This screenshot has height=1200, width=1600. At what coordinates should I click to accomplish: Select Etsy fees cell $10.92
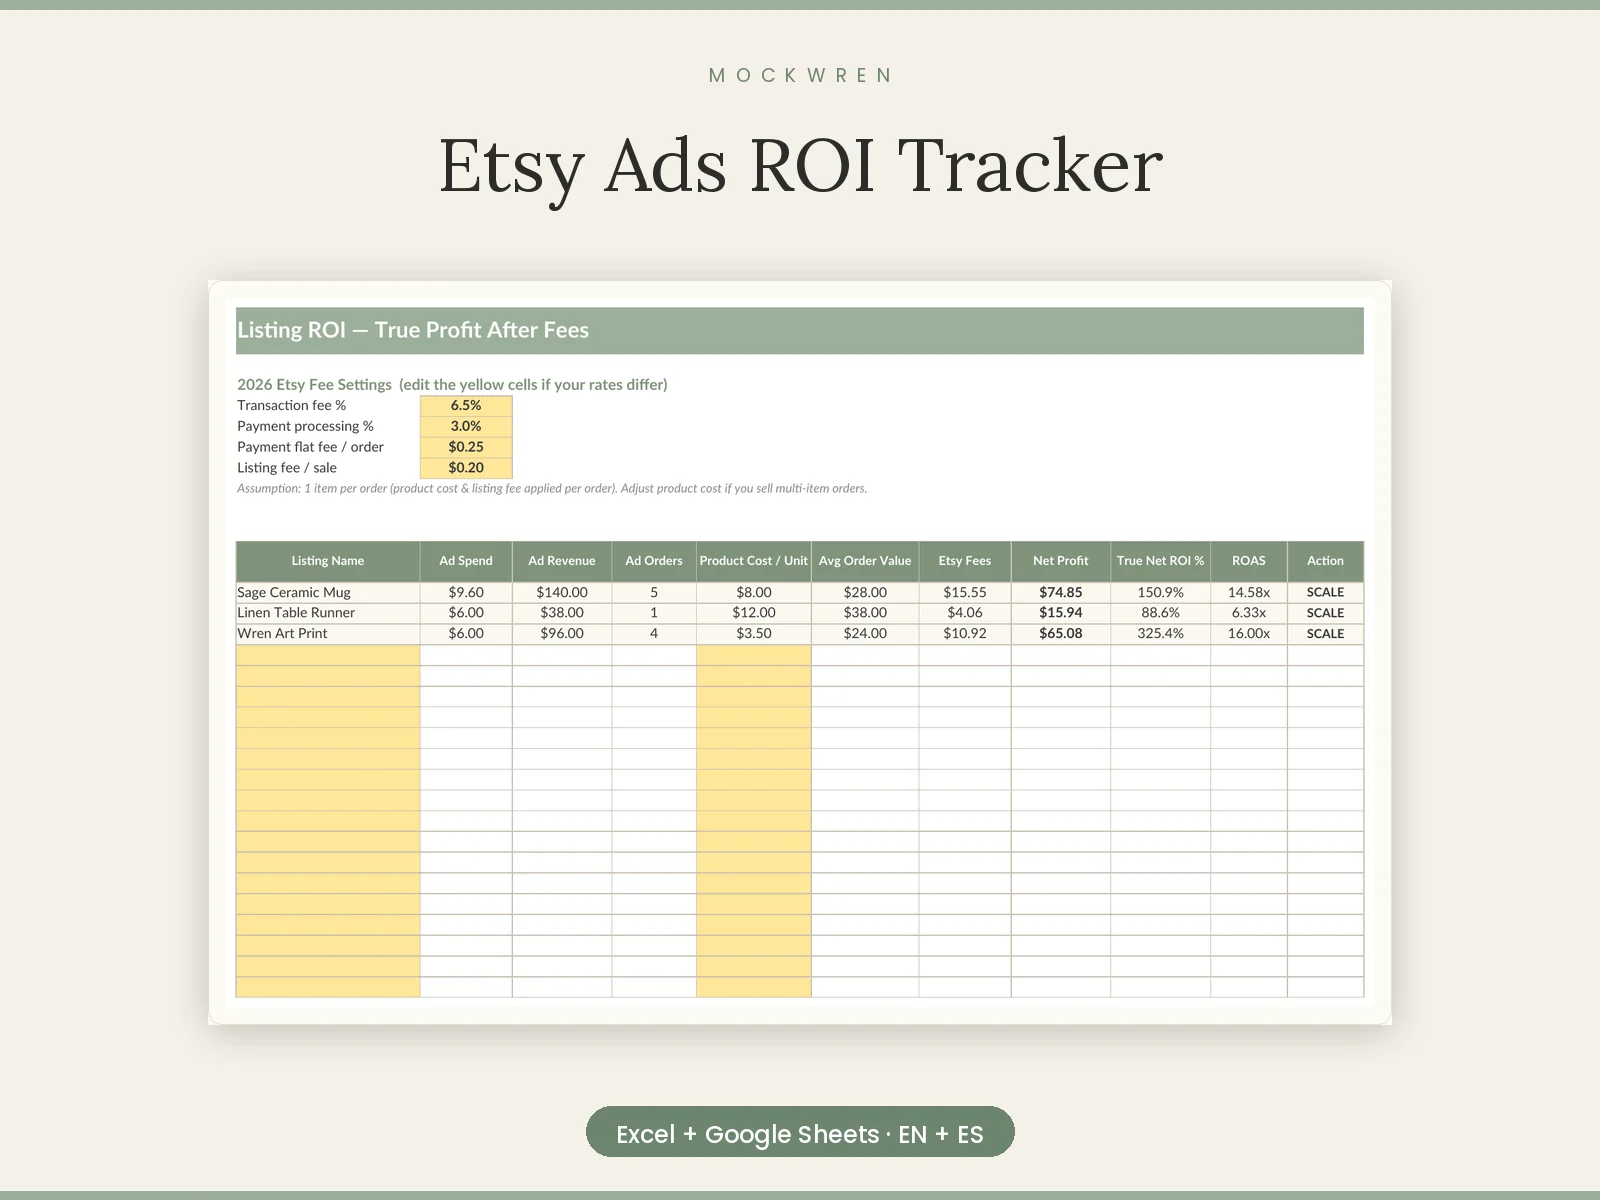point(965,634)
